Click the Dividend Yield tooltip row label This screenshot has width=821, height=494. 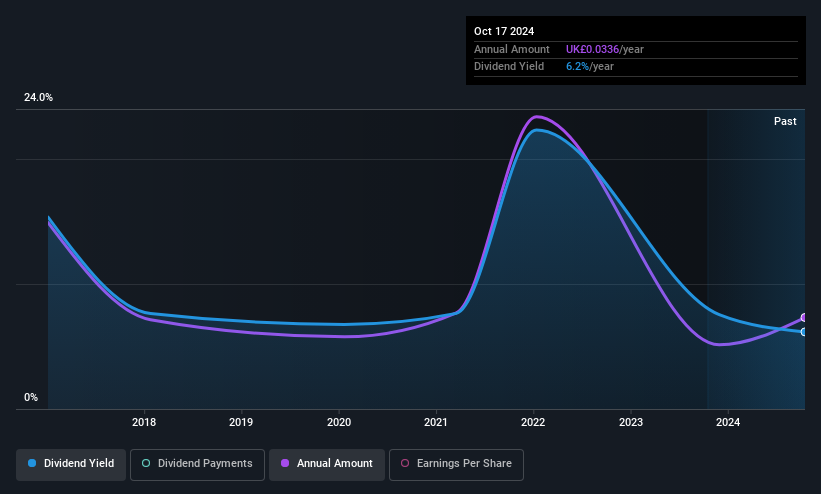click(x=509, y=67)
